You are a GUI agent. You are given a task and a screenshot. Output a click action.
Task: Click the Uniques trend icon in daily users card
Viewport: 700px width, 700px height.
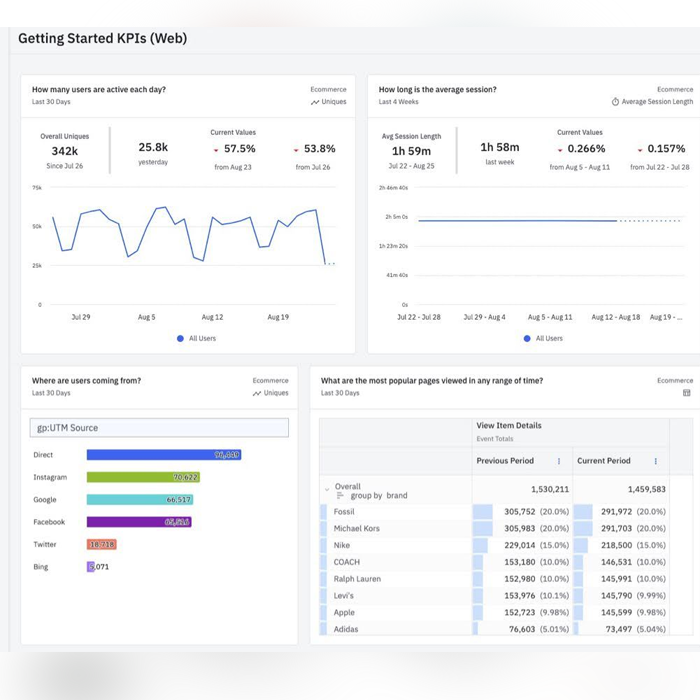(x=315, y=102)
